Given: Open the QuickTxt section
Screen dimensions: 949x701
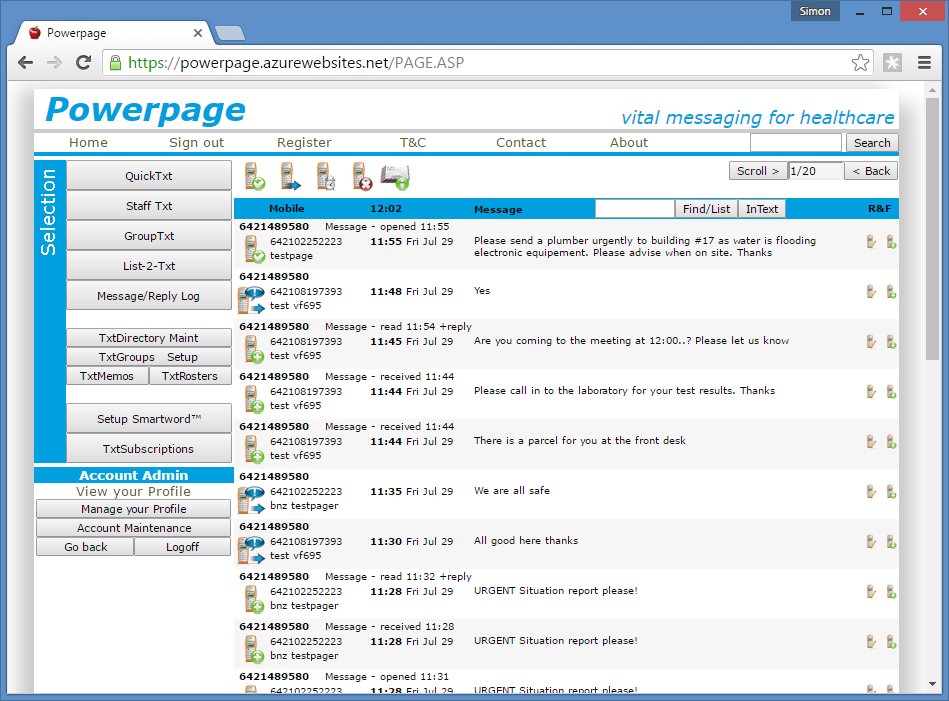Looking at the screenshot, I should click(148, 176).
